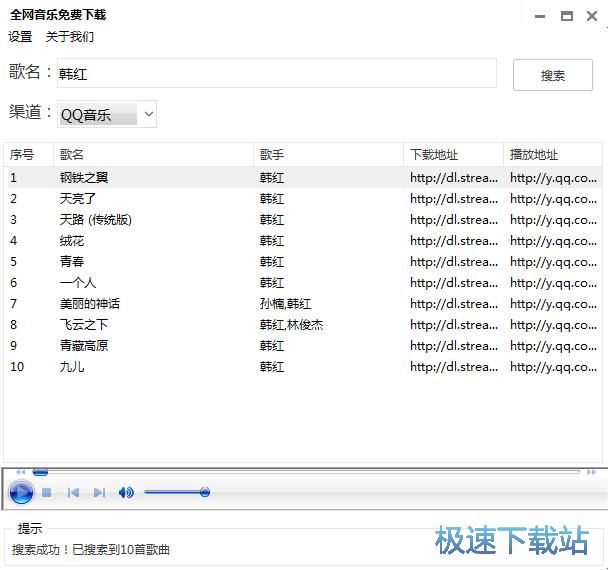Open the 设置 menu
This screenshot has height=570, width=609.
[x=20, y=37]
